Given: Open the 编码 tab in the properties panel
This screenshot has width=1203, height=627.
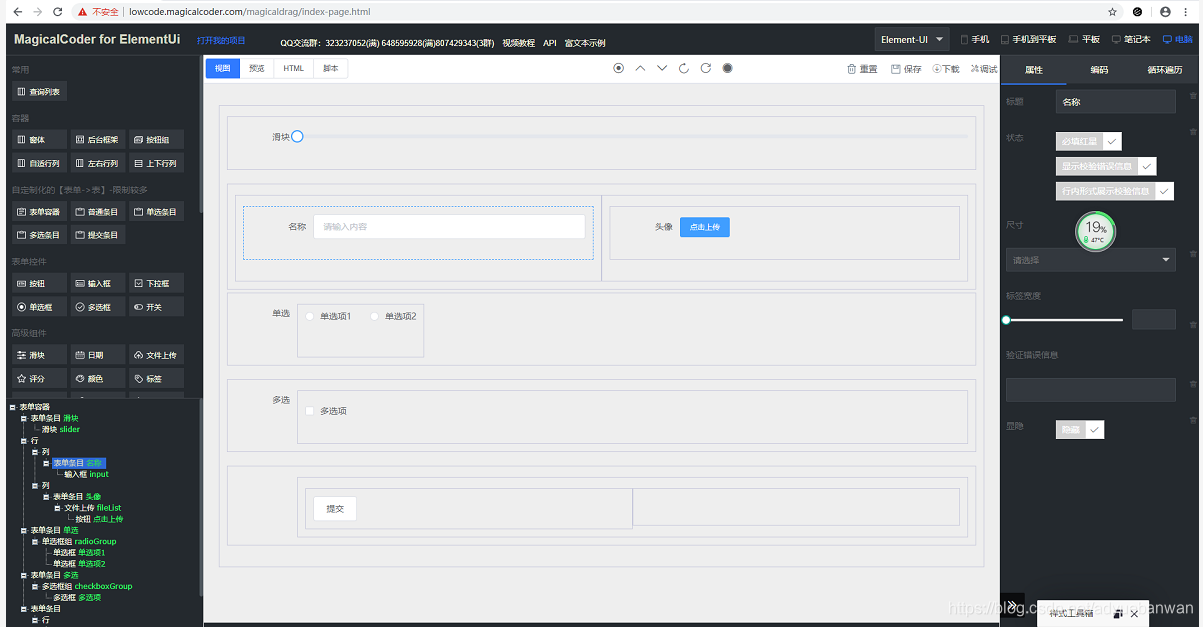Looking at the screenshot, I should tap(1099, 70).
